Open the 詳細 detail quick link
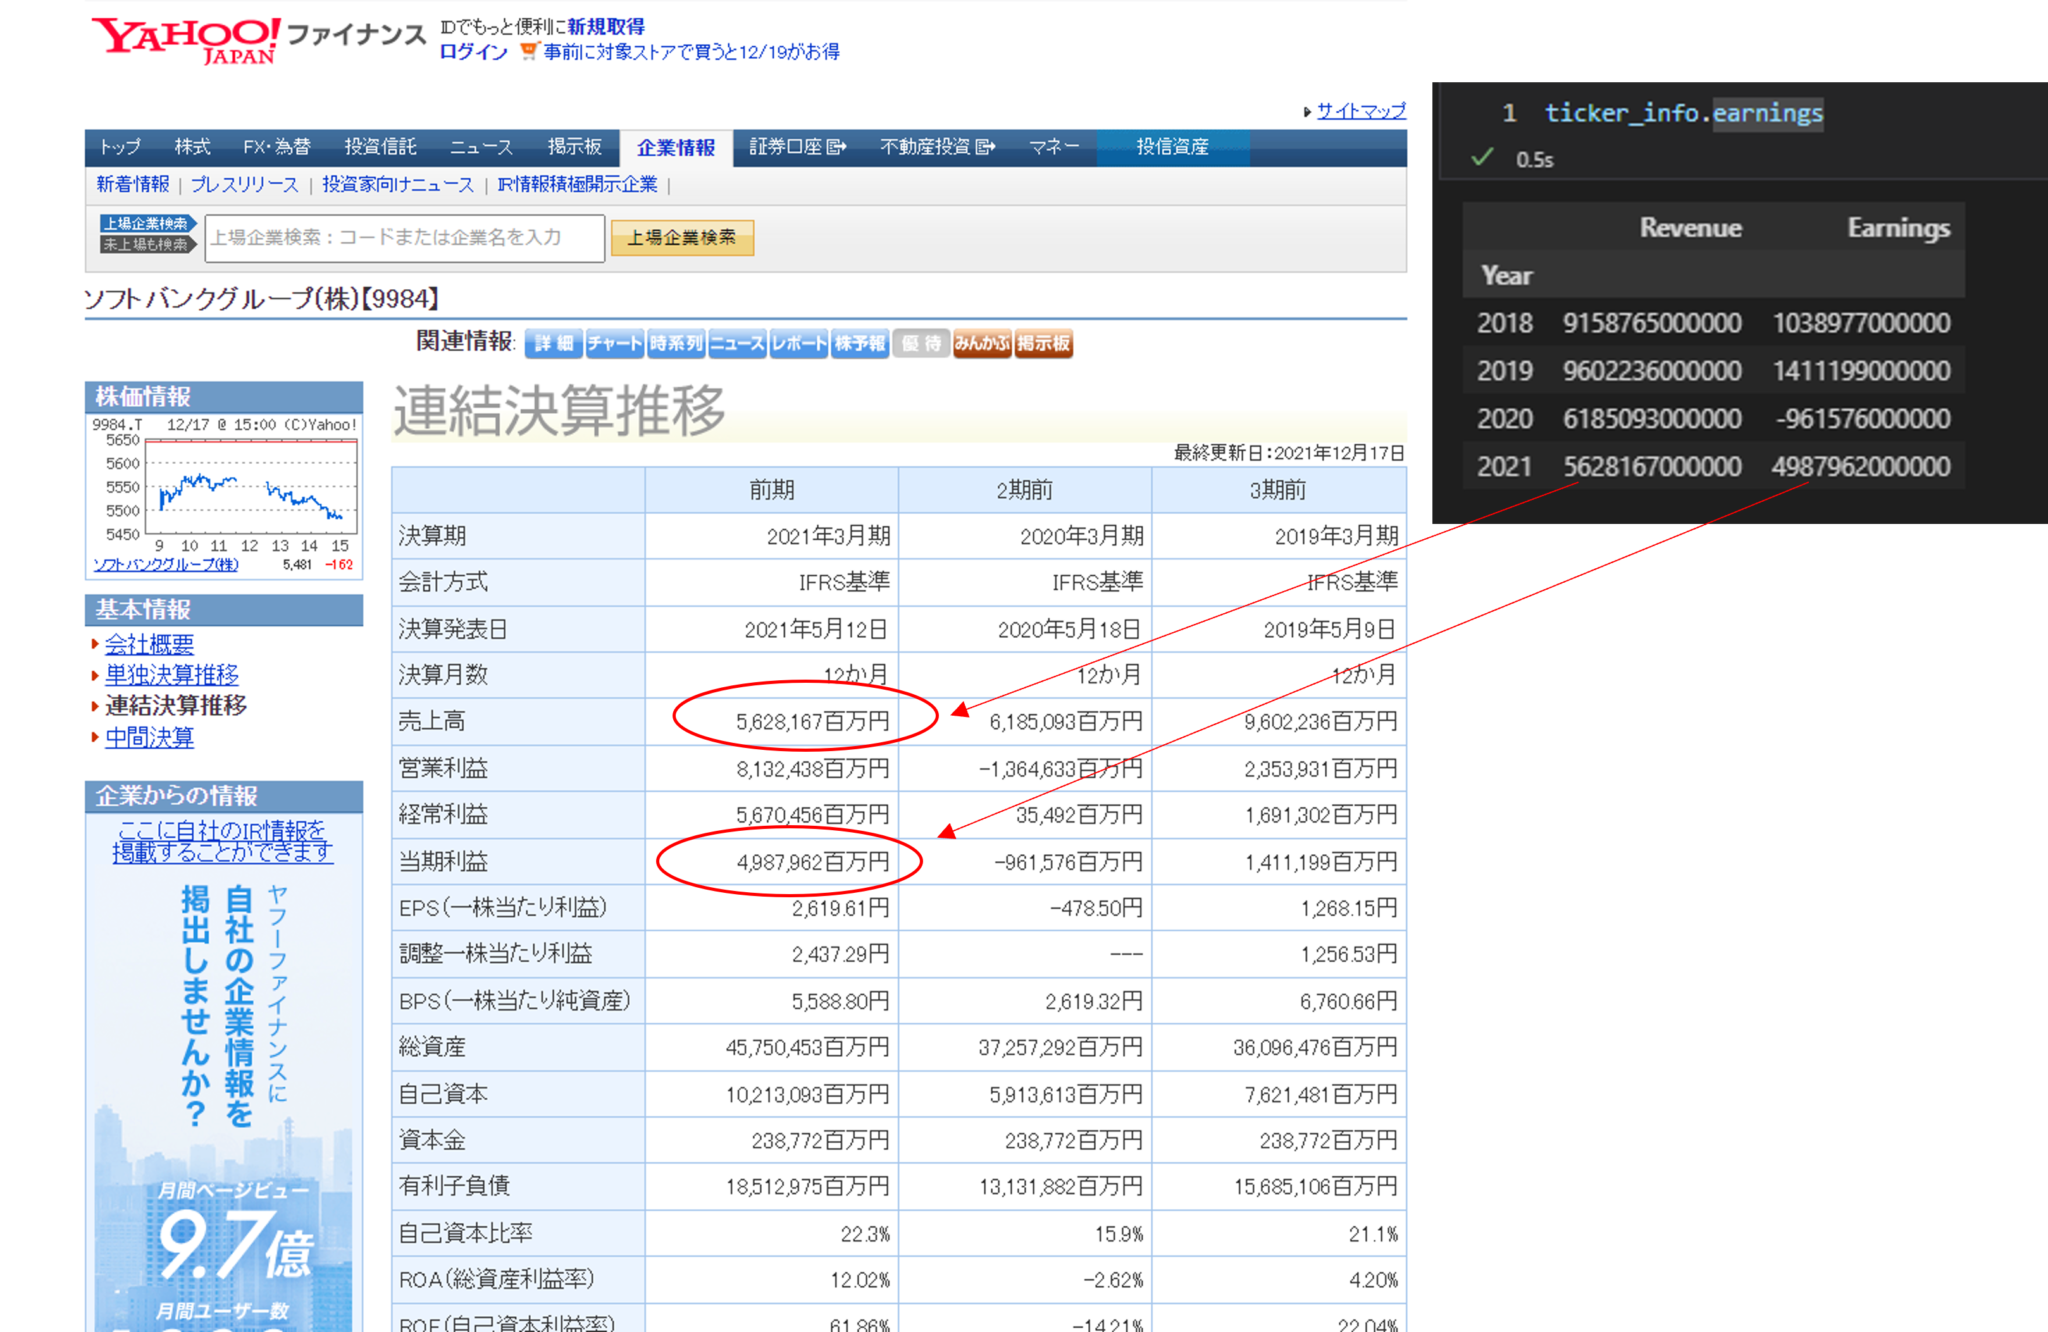 [553, 344]
